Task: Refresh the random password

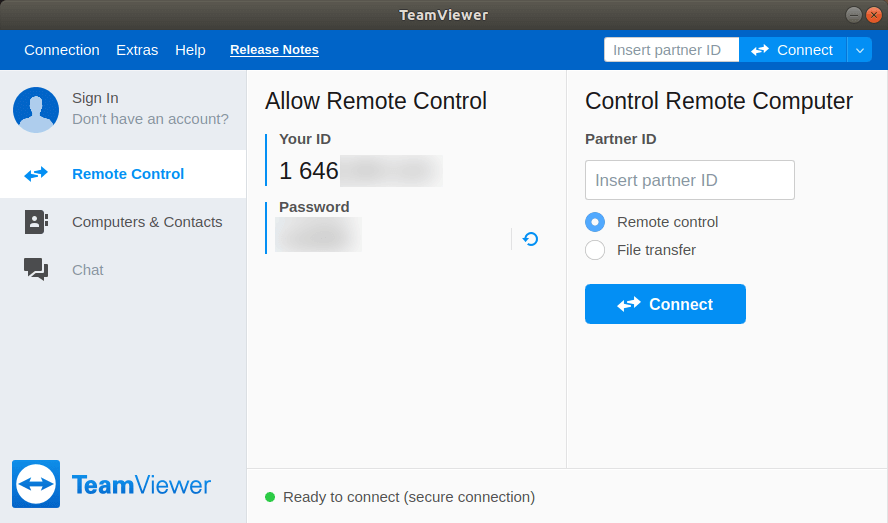Action: (531, 239)
